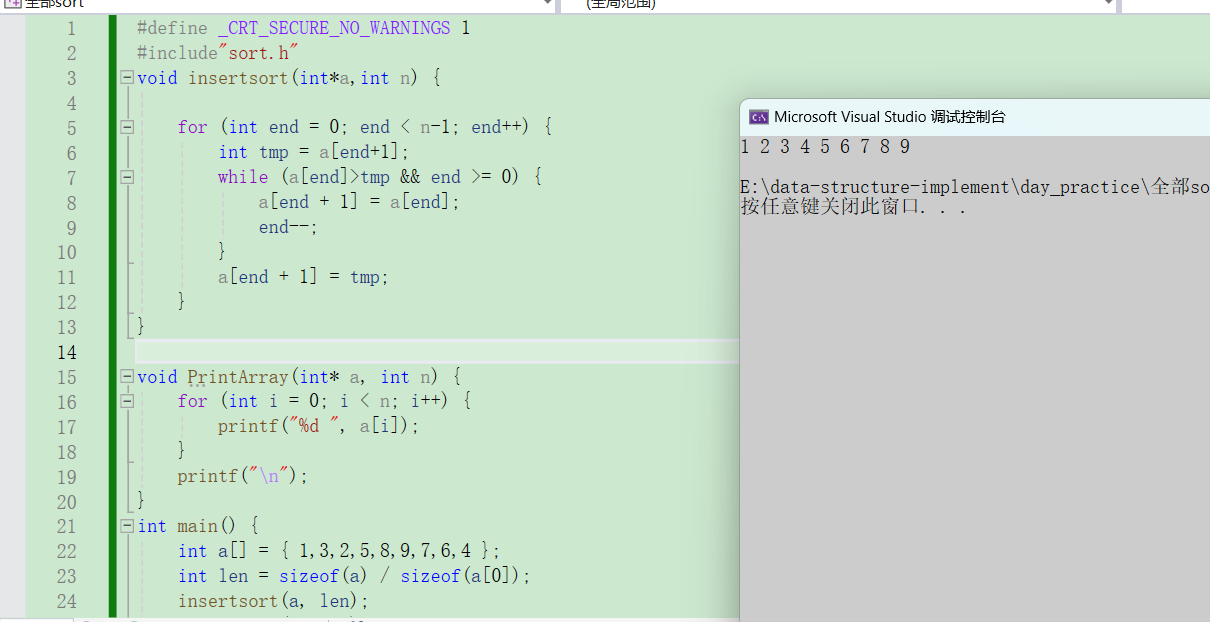Viewport: 1210px width, 622px height.
Task: Open the 全局范围 scope dropdown arrow
Action: pyautogui.click(x=1107, y=4)
